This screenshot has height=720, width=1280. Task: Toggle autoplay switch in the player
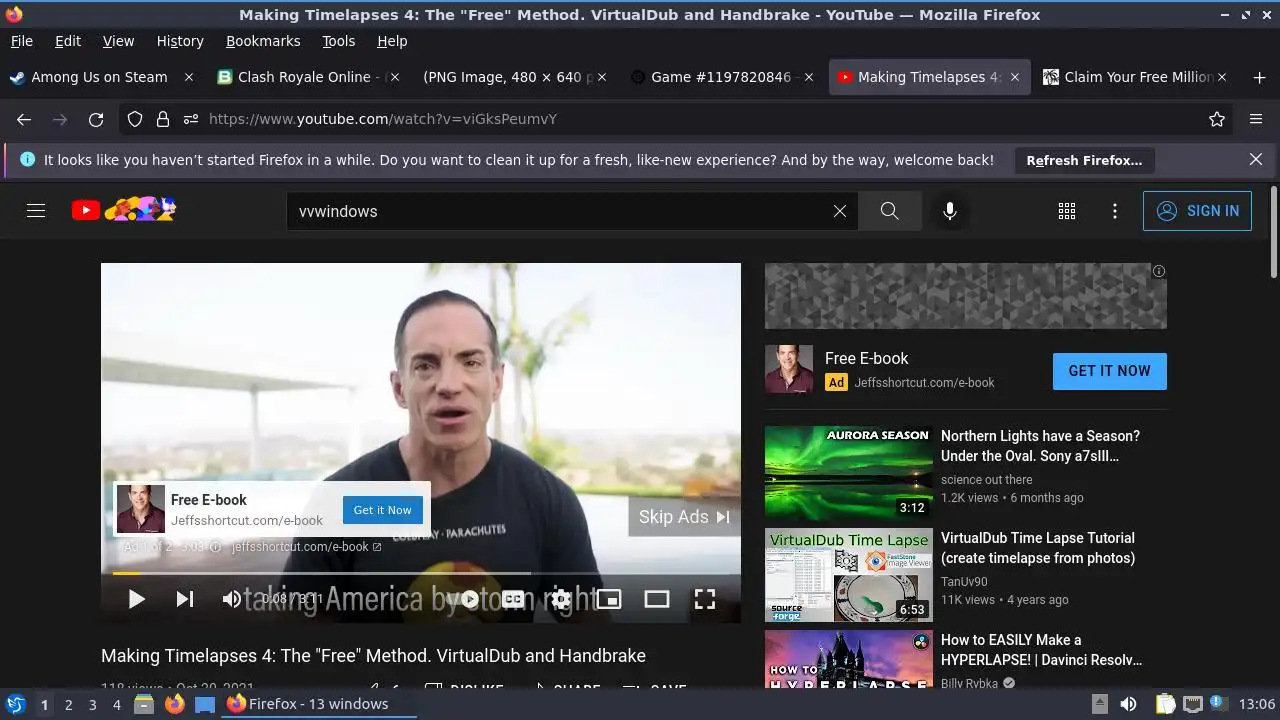click(468, 599)
